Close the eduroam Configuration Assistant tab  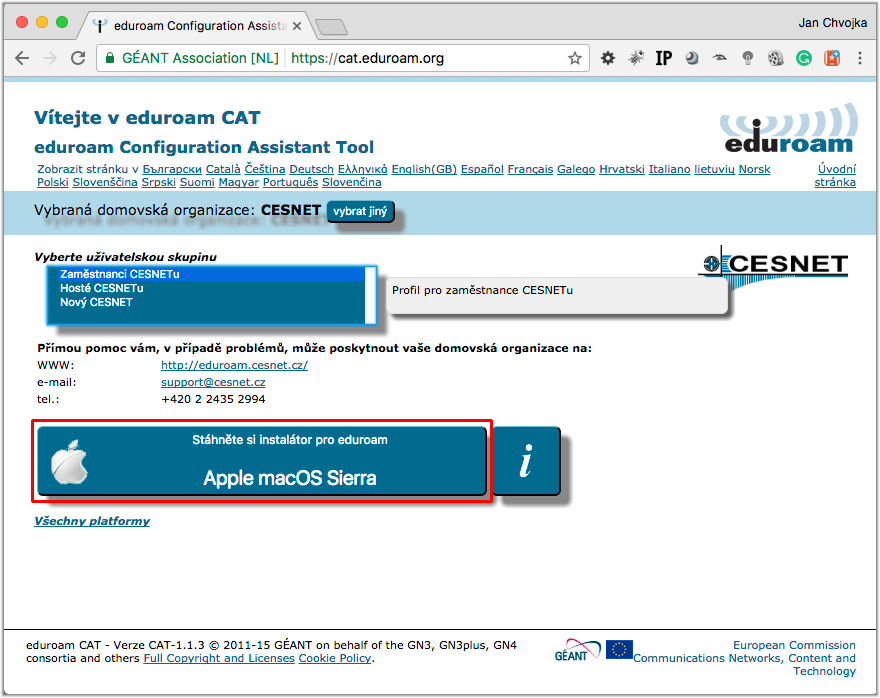point(297,26)
